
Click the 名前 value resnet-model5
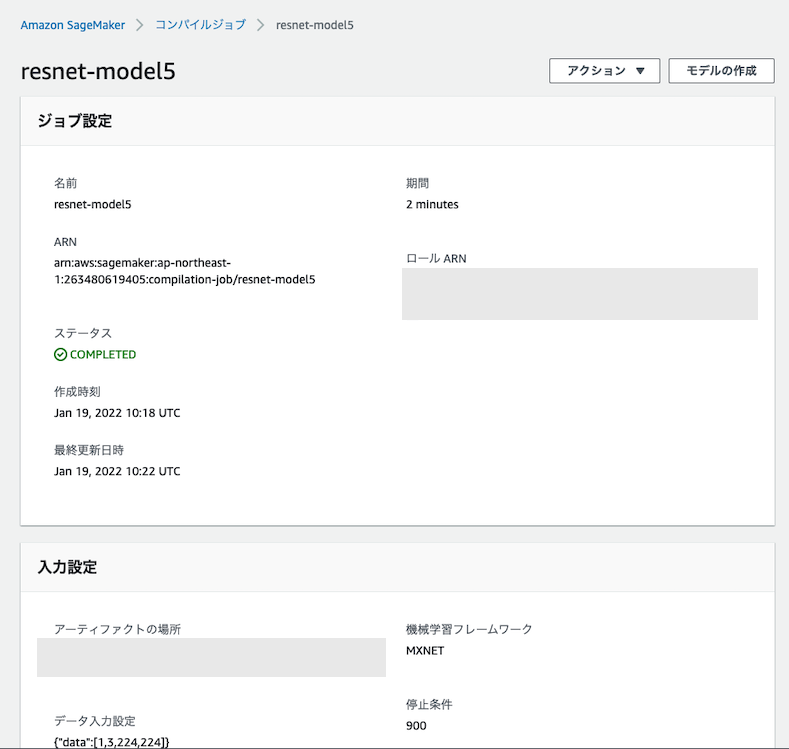(93, 204)
